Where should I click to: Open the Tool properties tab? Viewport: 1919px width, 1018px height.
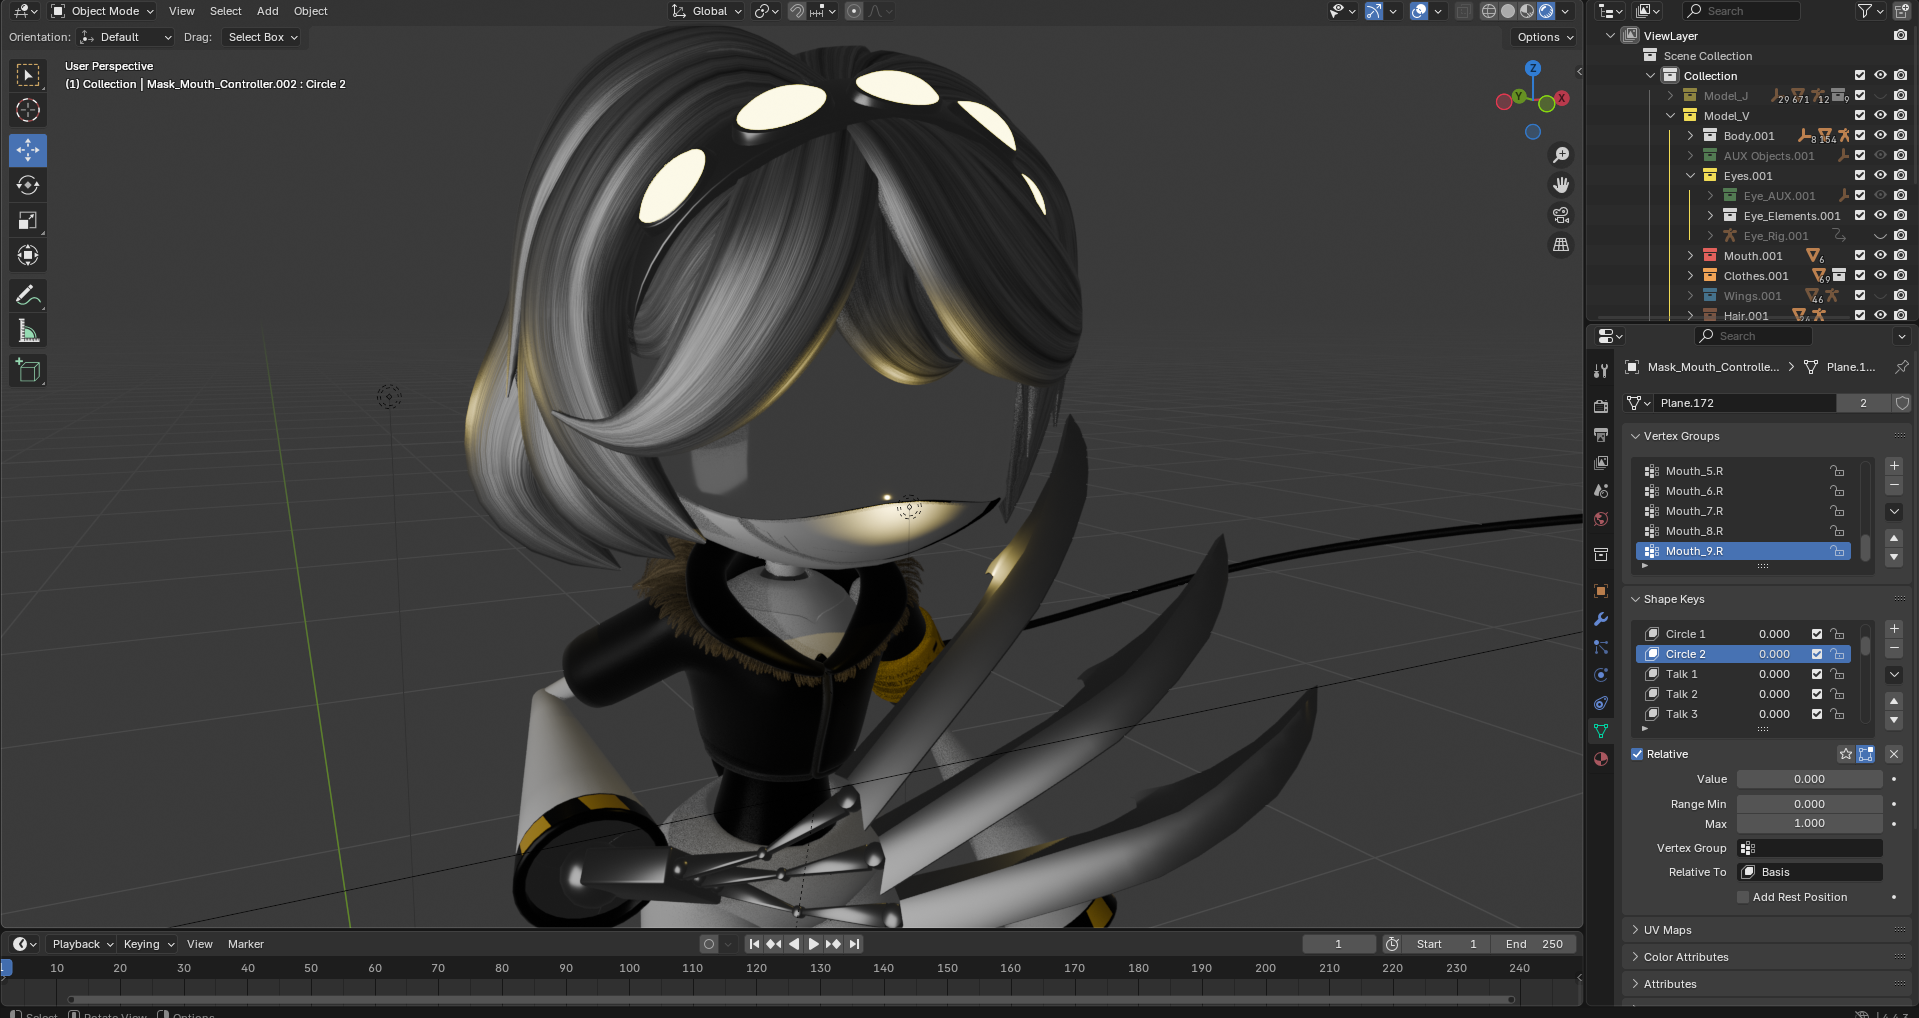[x=1601, y=371]
